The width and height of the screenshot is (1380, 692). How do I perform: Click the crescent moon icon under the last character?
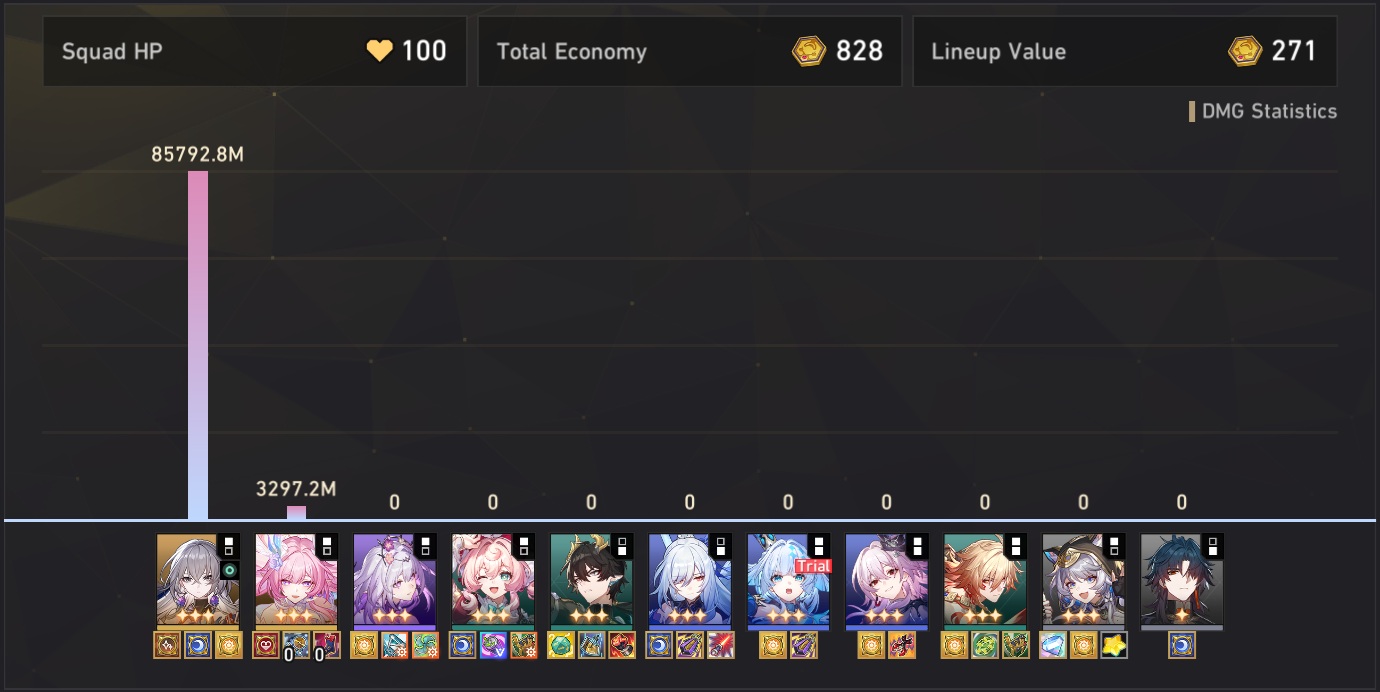(x=1182, y=645)
